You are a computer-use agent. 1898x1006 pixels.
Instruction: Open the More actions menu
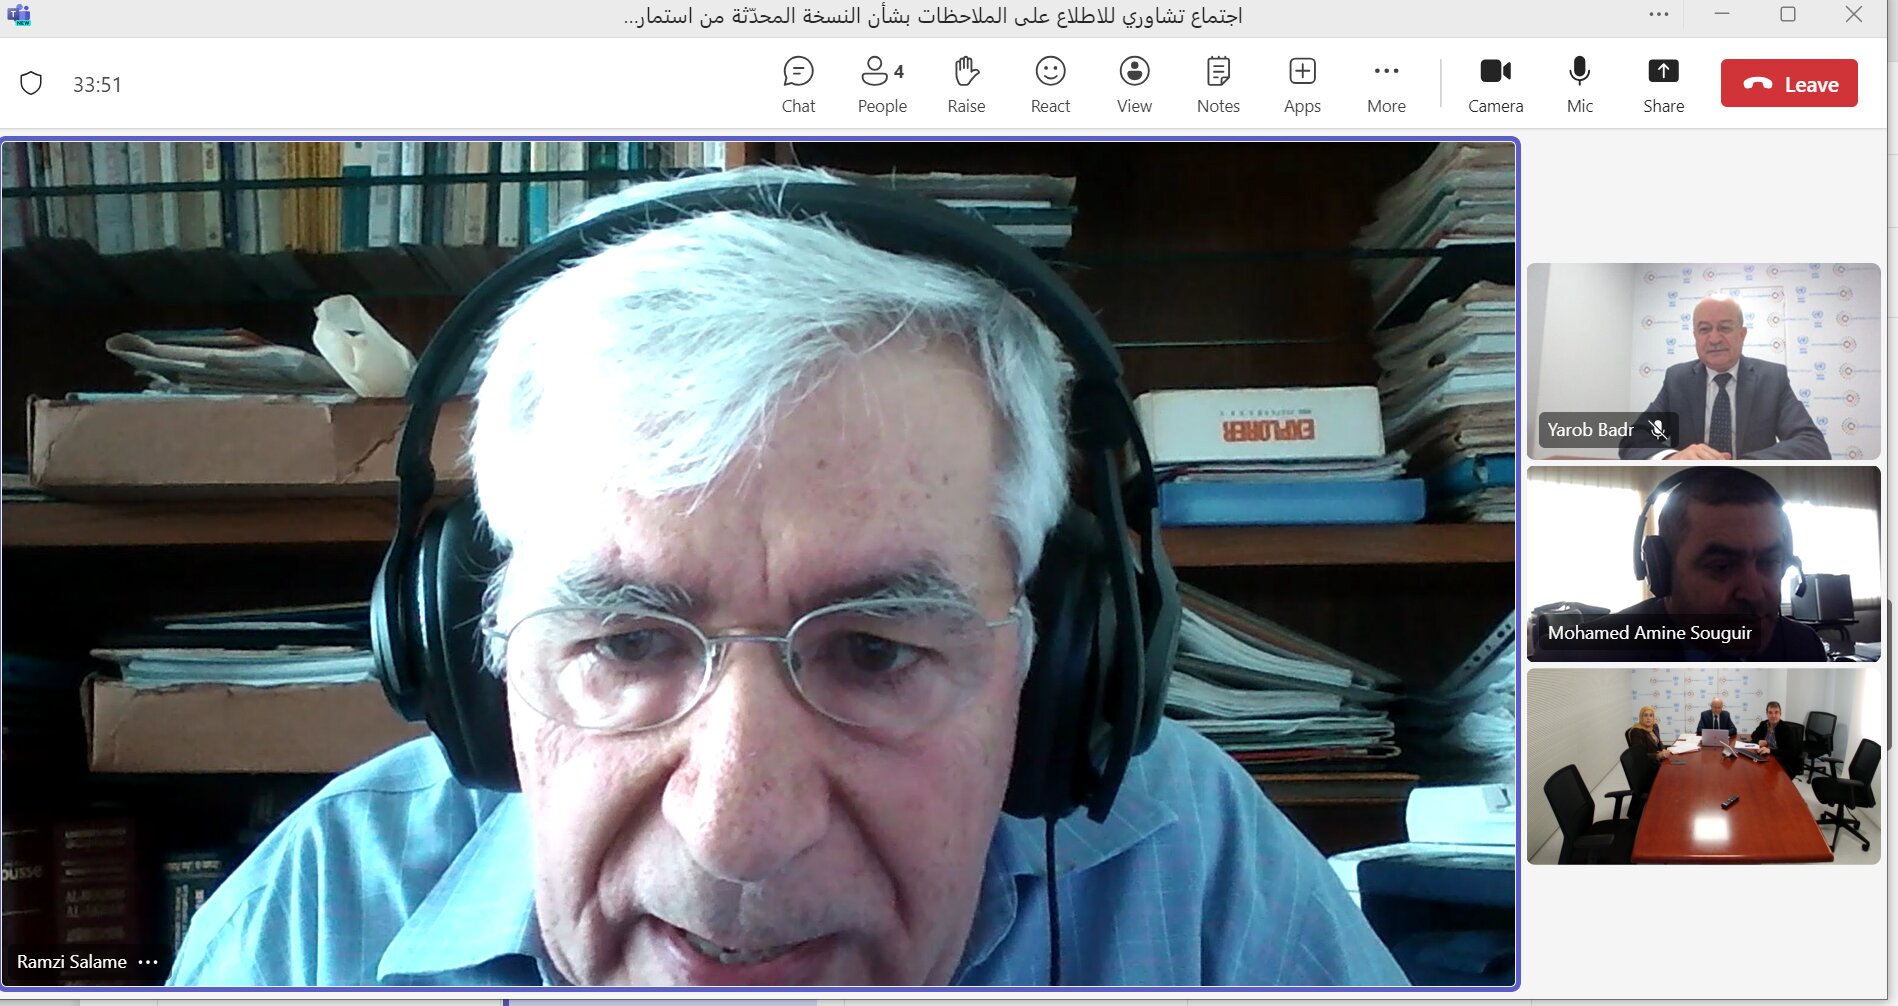tap(1386, 85)
